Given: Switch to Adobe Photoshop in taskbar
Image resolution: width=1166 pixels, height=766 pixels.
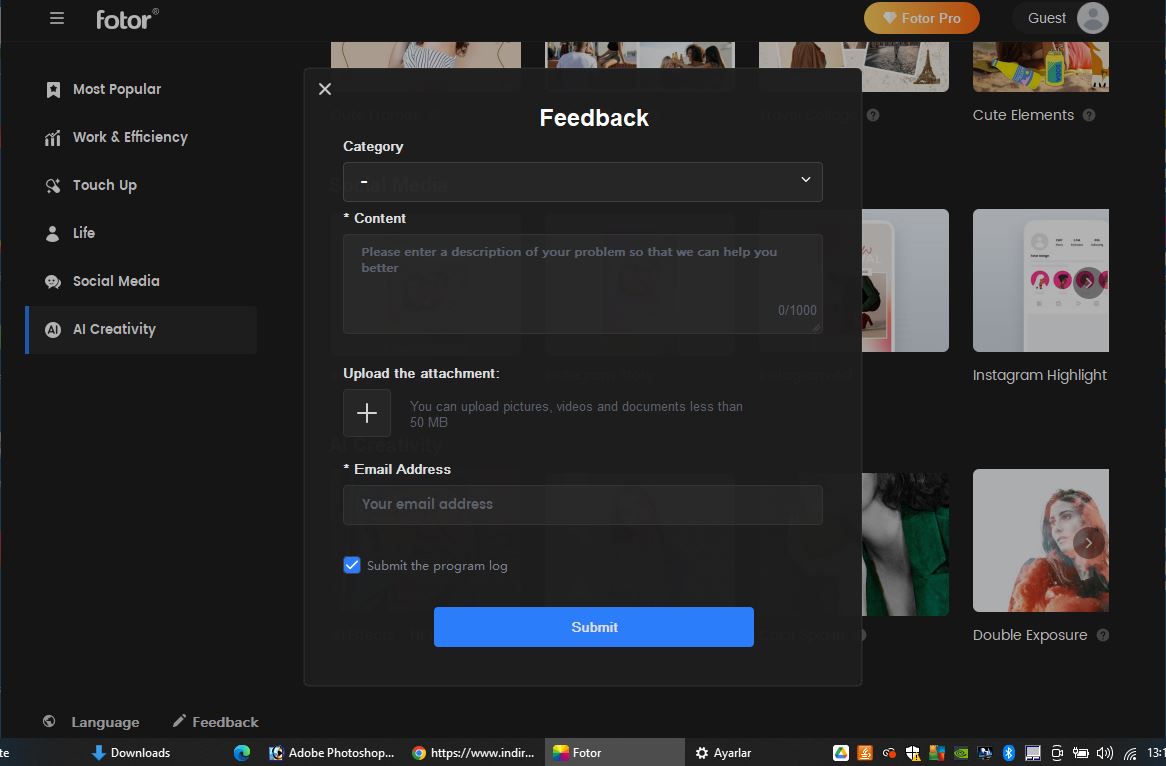Looking at the screenshot, I should (332, 753).
